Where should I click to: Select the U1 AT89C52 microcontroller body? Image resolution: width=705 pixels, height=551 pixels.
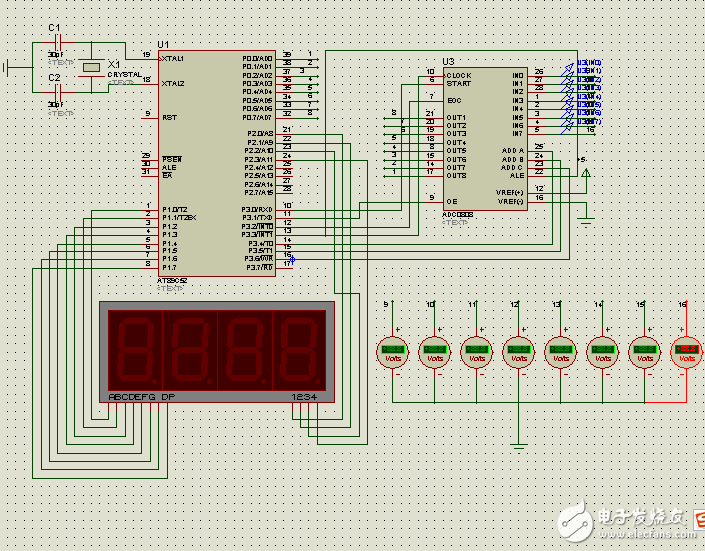tap(217, 163)
